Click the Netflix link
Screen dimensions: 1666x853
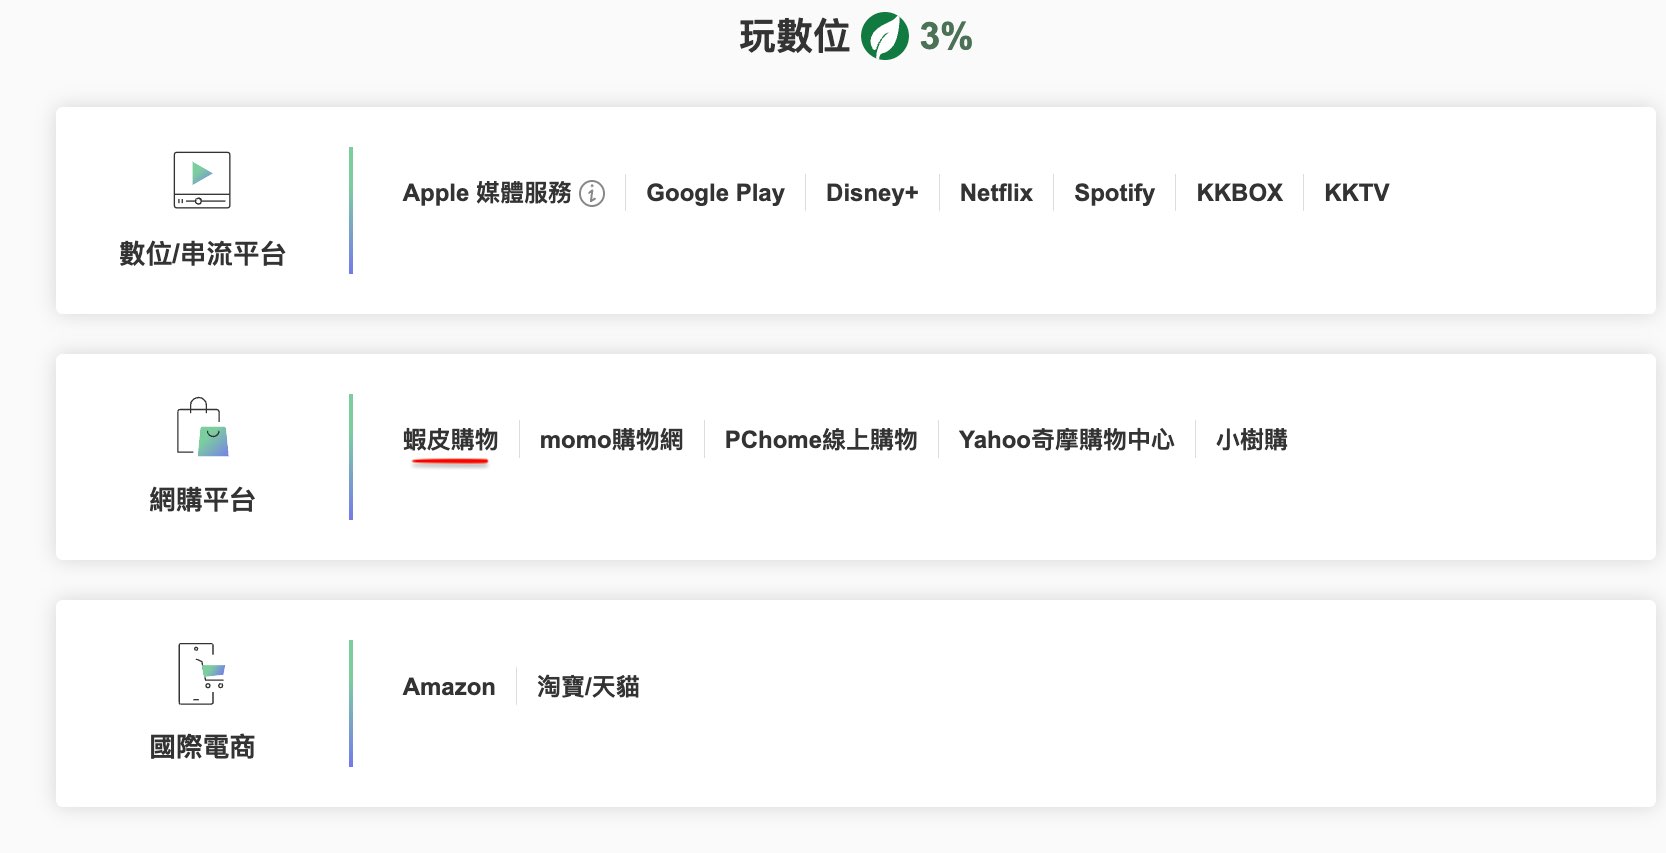[x=996, y=193]
